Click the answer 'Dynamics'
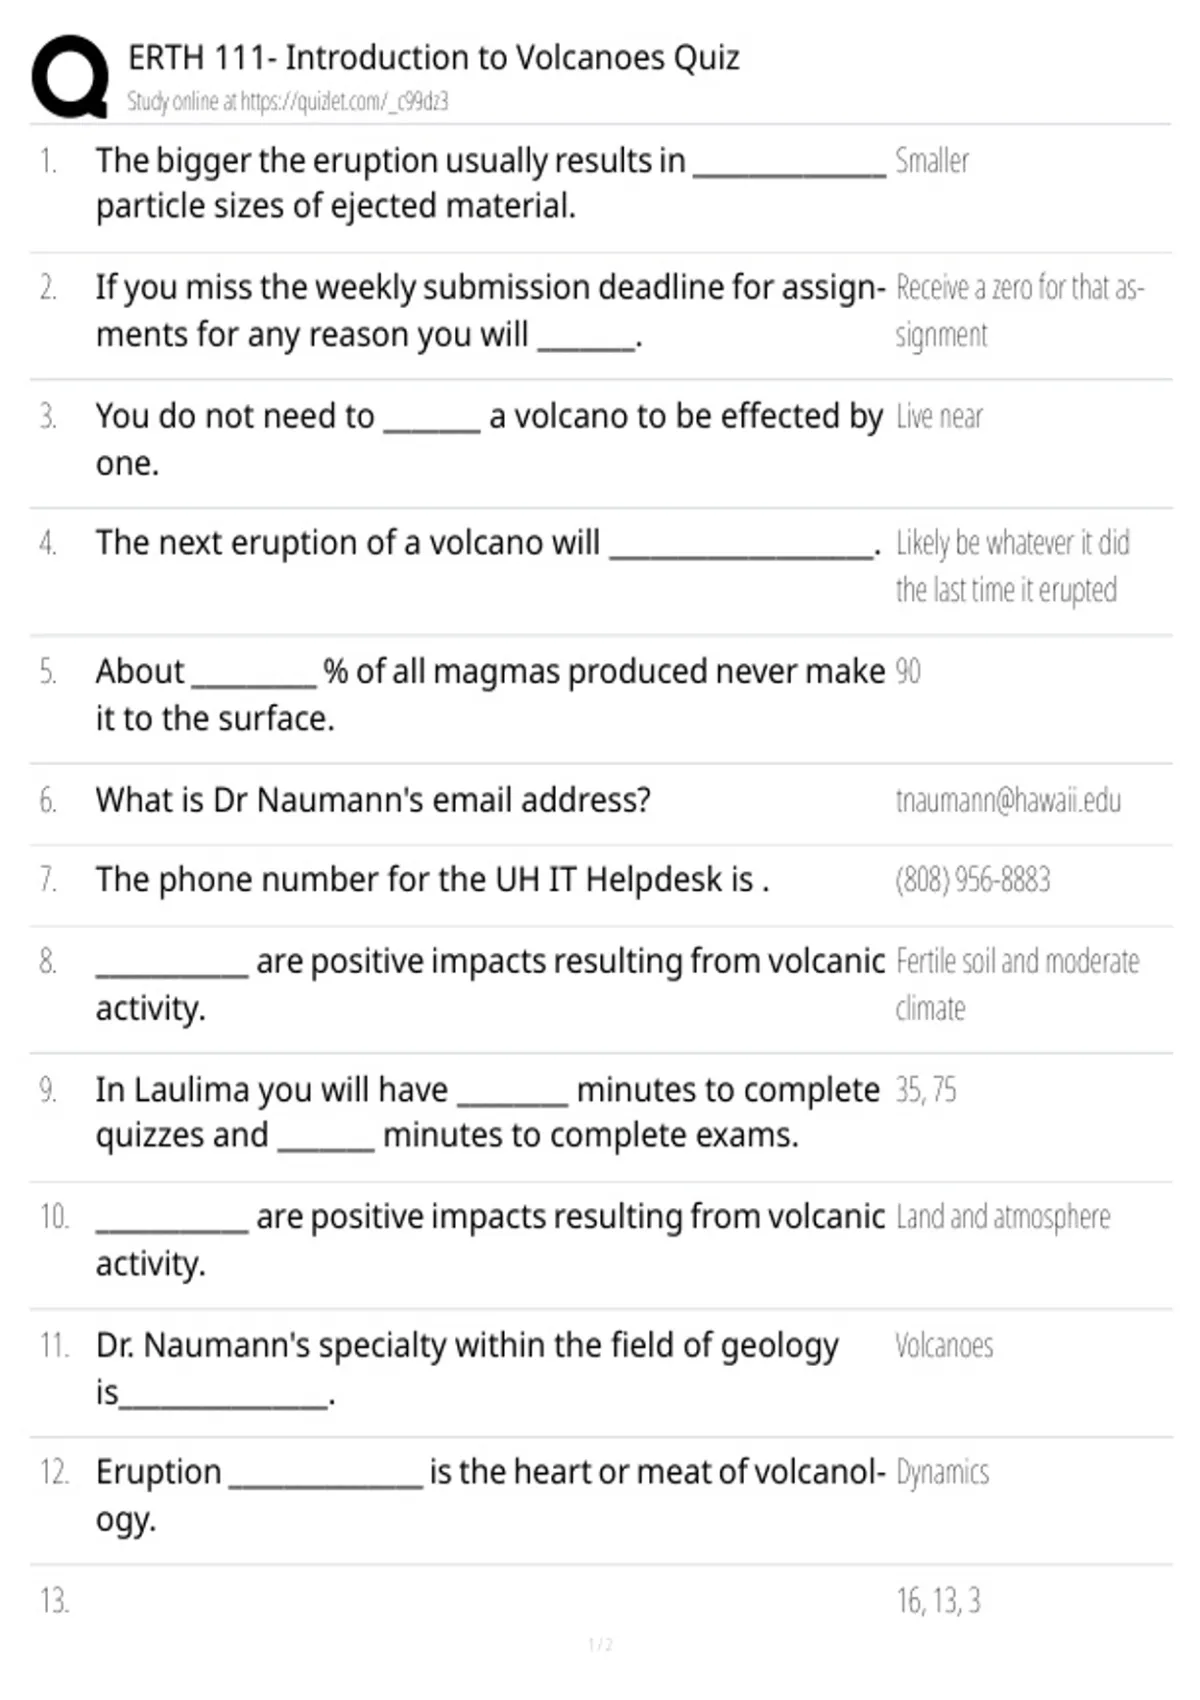The height and width of the screenshot is (1700, 1200). (x=942, y=1473)
